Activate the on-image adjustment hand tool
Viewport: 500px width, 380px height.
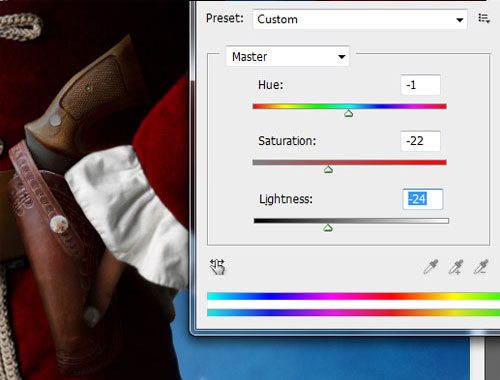point(217,267)
